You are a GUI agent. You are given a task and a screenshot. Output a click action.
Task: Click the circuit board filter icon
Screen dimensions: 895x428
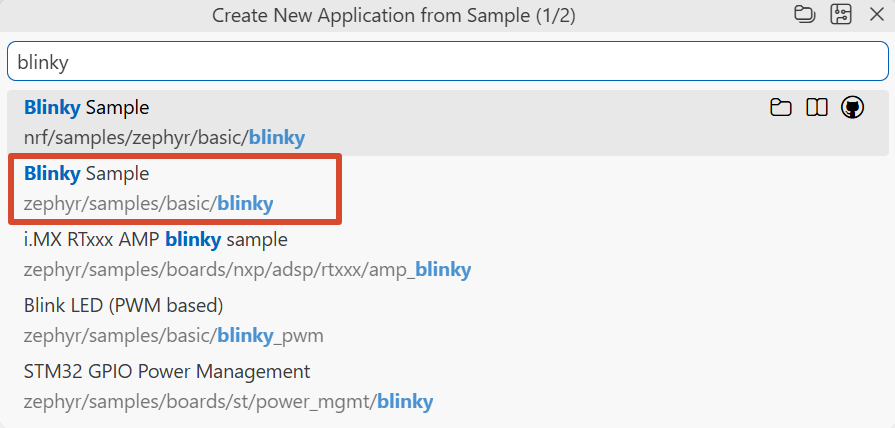[841, 15]
